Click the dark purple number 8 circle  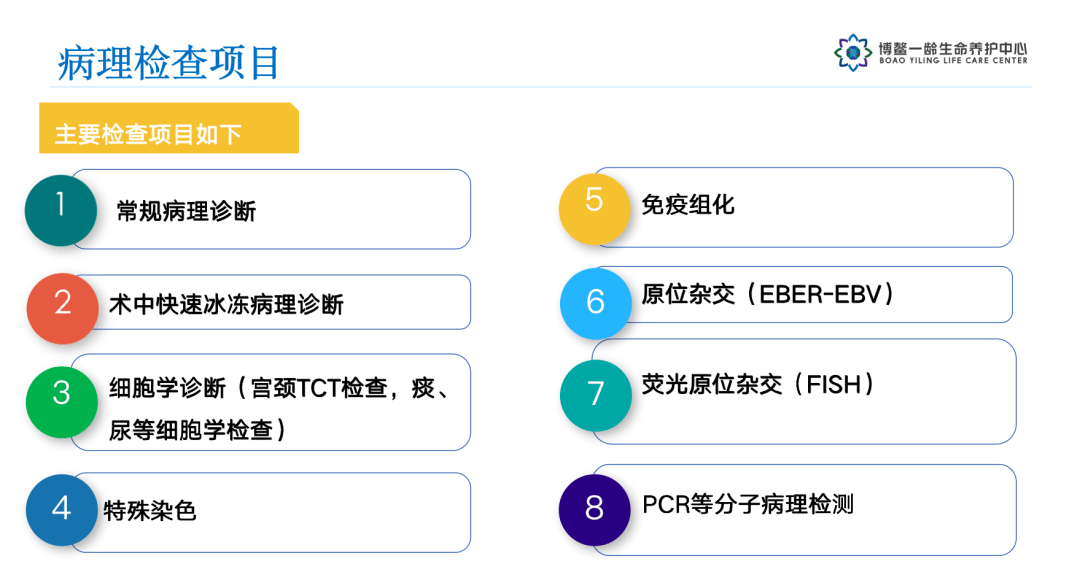(594, 509)
